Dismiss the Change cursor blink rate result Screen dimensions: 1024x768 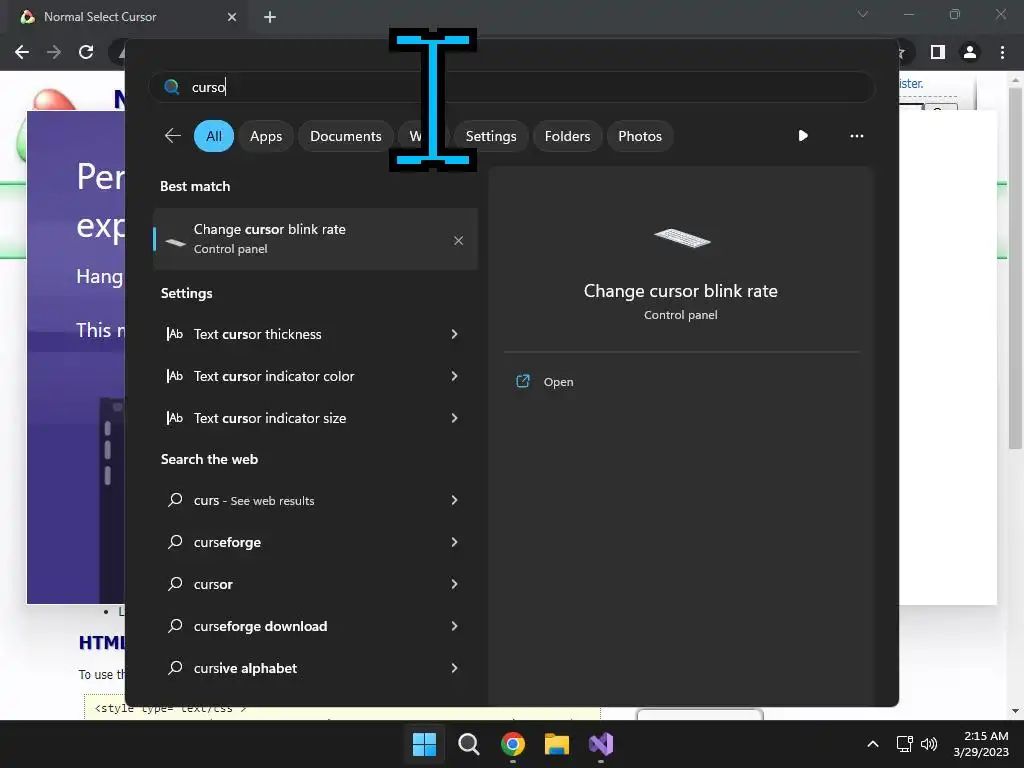[458, 240]
